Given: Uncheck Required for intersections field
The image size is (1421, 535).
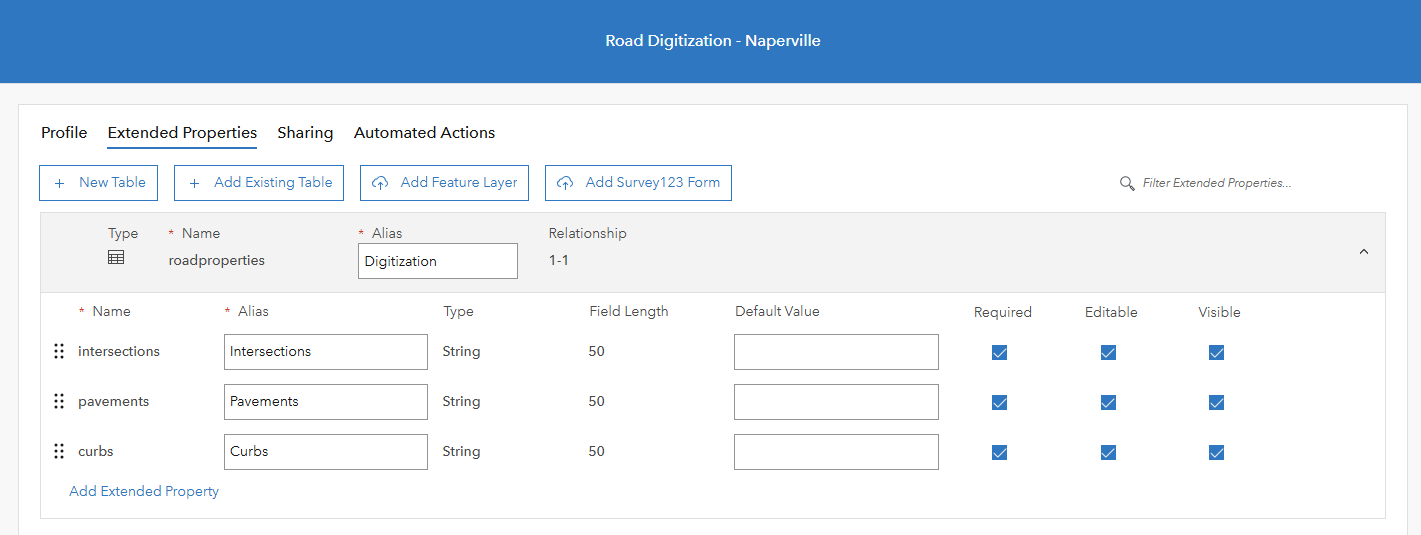Looking at the screenshot, I should [x=999, y=352].
